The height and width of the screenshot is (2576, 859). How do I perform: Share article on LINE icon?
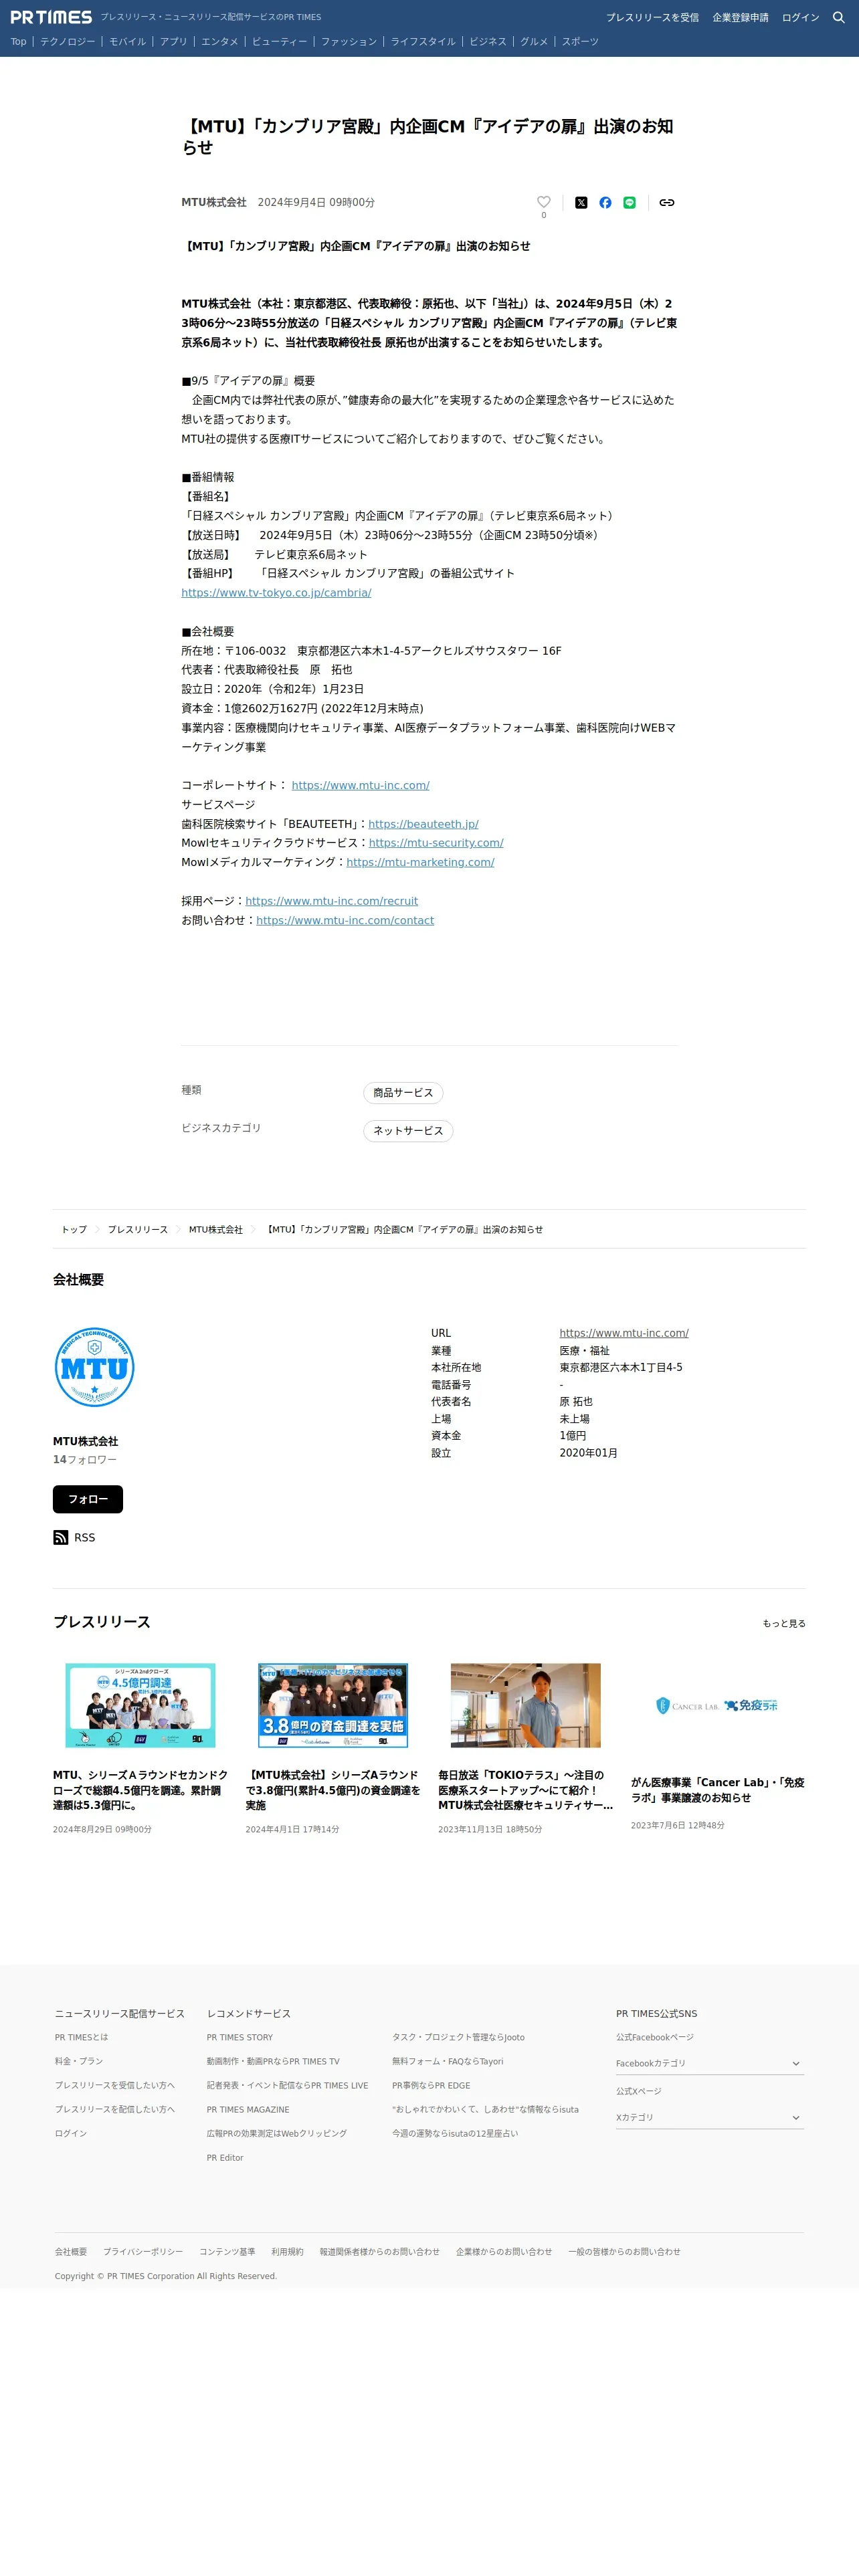[630, 202]
